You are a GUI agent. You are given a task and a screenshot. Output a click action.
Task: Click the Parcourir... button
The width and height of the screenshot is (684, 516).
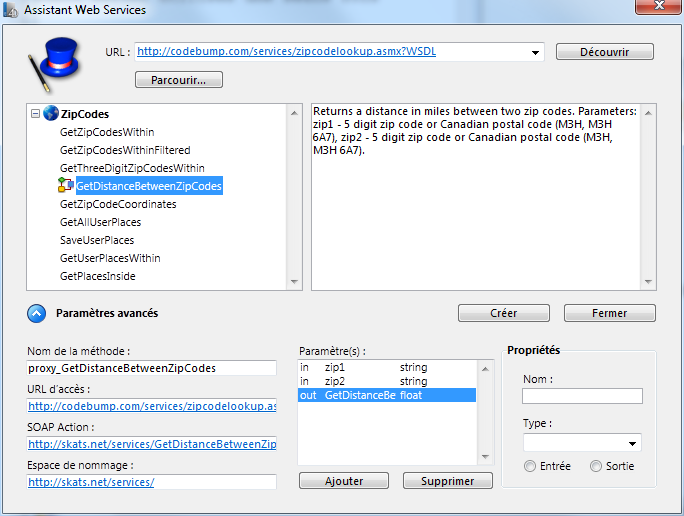(179, 80)
